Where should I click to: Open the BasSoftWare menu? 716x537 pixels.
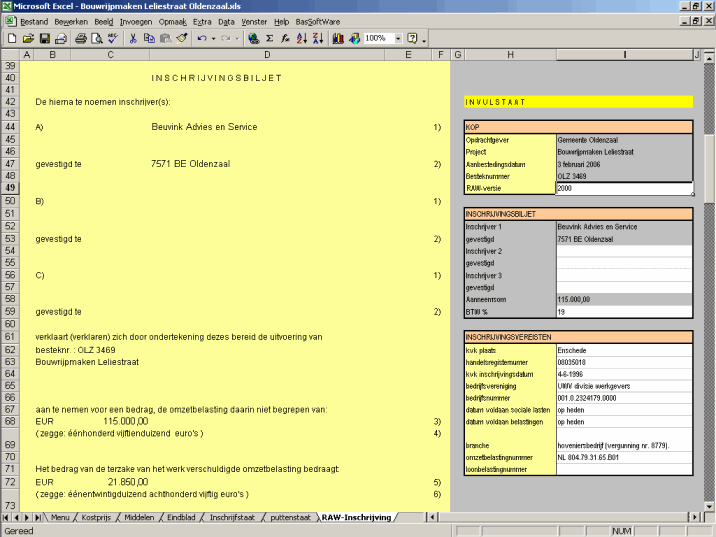pos(319,20)
